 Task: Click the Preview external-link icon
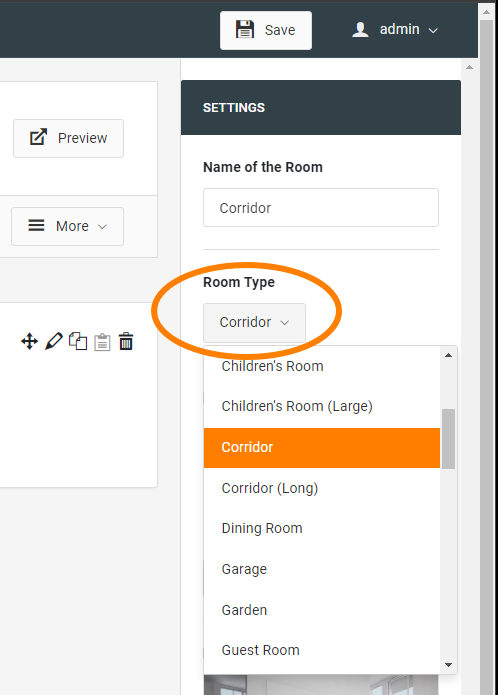click(x=38, y=137)
